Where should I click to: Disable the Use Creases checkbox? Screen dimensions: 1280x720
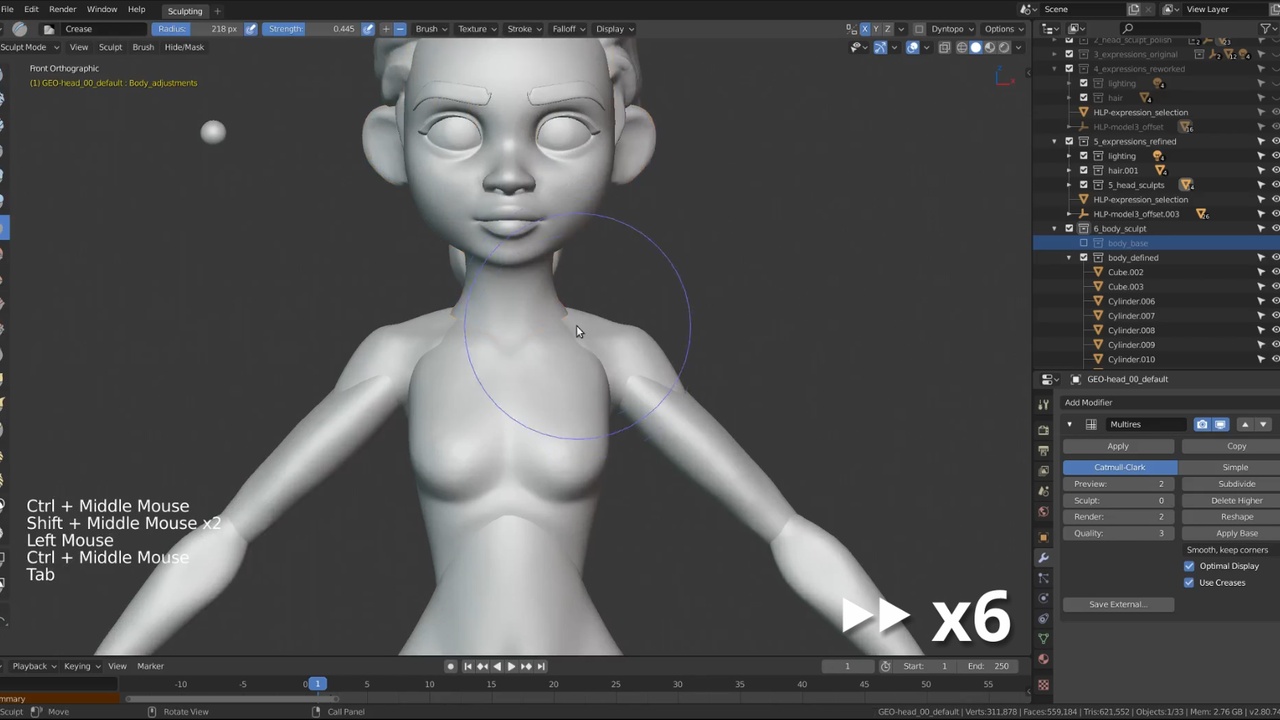[1189, 582]
